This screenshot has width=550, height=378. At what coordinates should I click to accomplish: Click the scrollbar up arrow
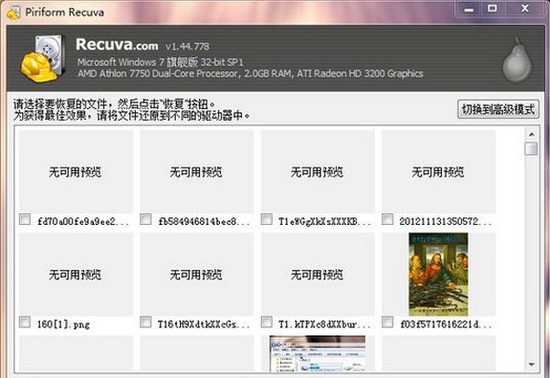pos(531,134)
